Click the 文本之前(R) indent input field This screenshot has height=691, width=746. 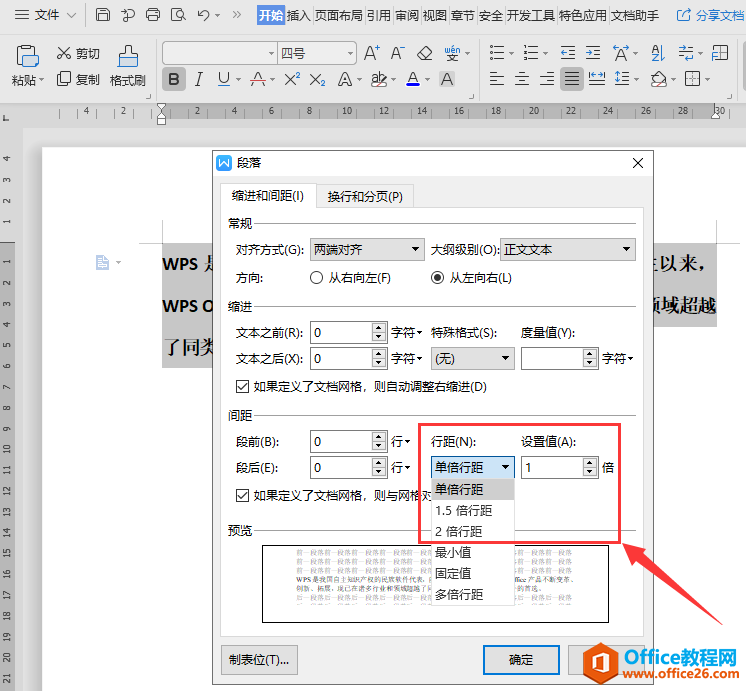coord(341,333)
